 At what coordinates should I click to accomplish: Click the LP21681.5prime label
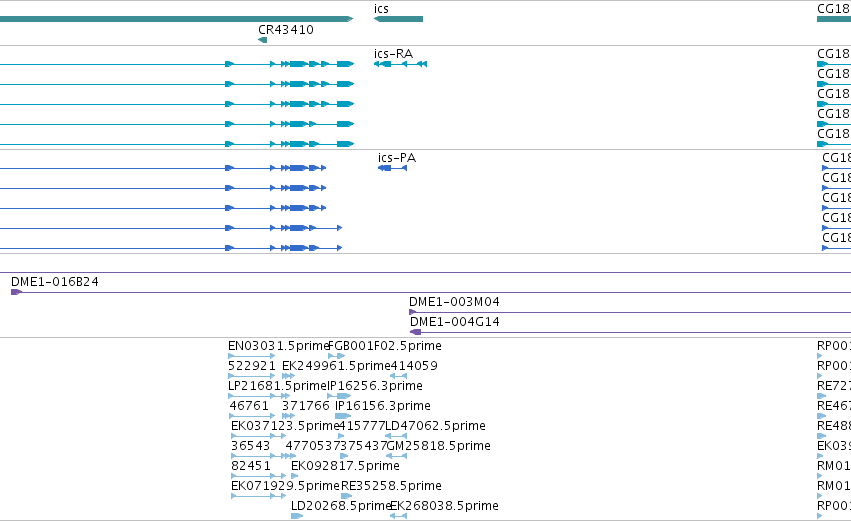pos(278,386)
